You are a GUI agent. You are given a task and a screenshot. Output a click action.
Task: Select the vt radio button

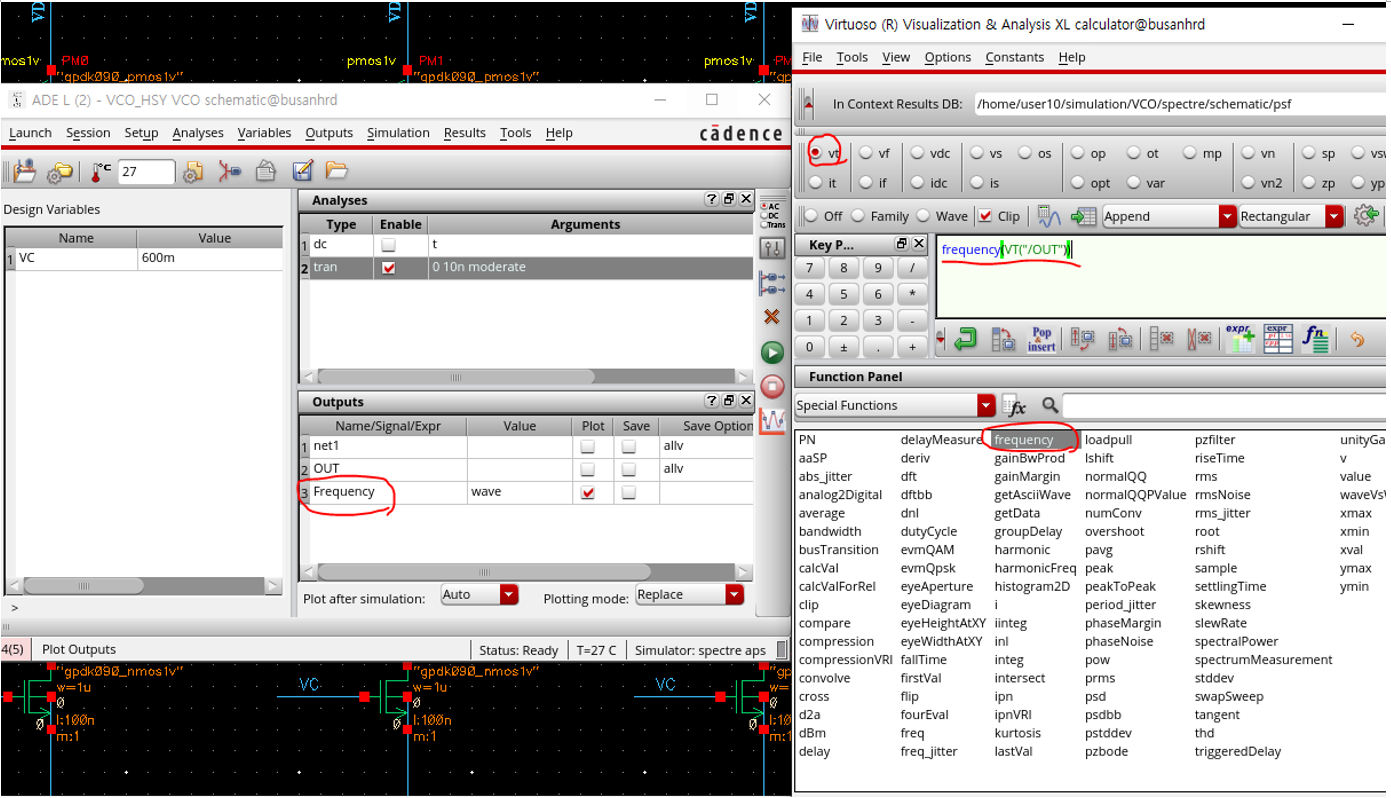click(x=816, y=153)
